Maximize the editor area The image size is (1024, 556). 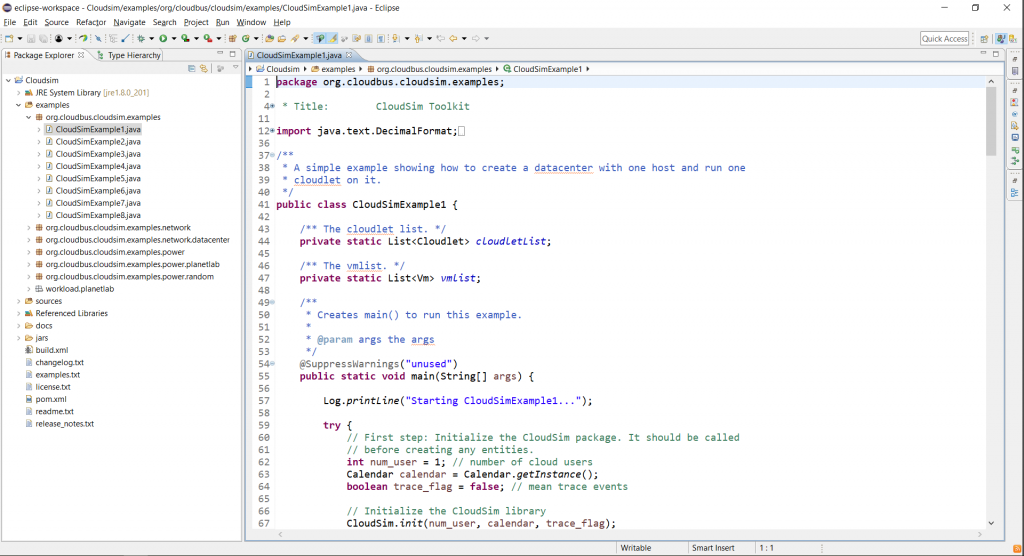(x=996, y=54)
